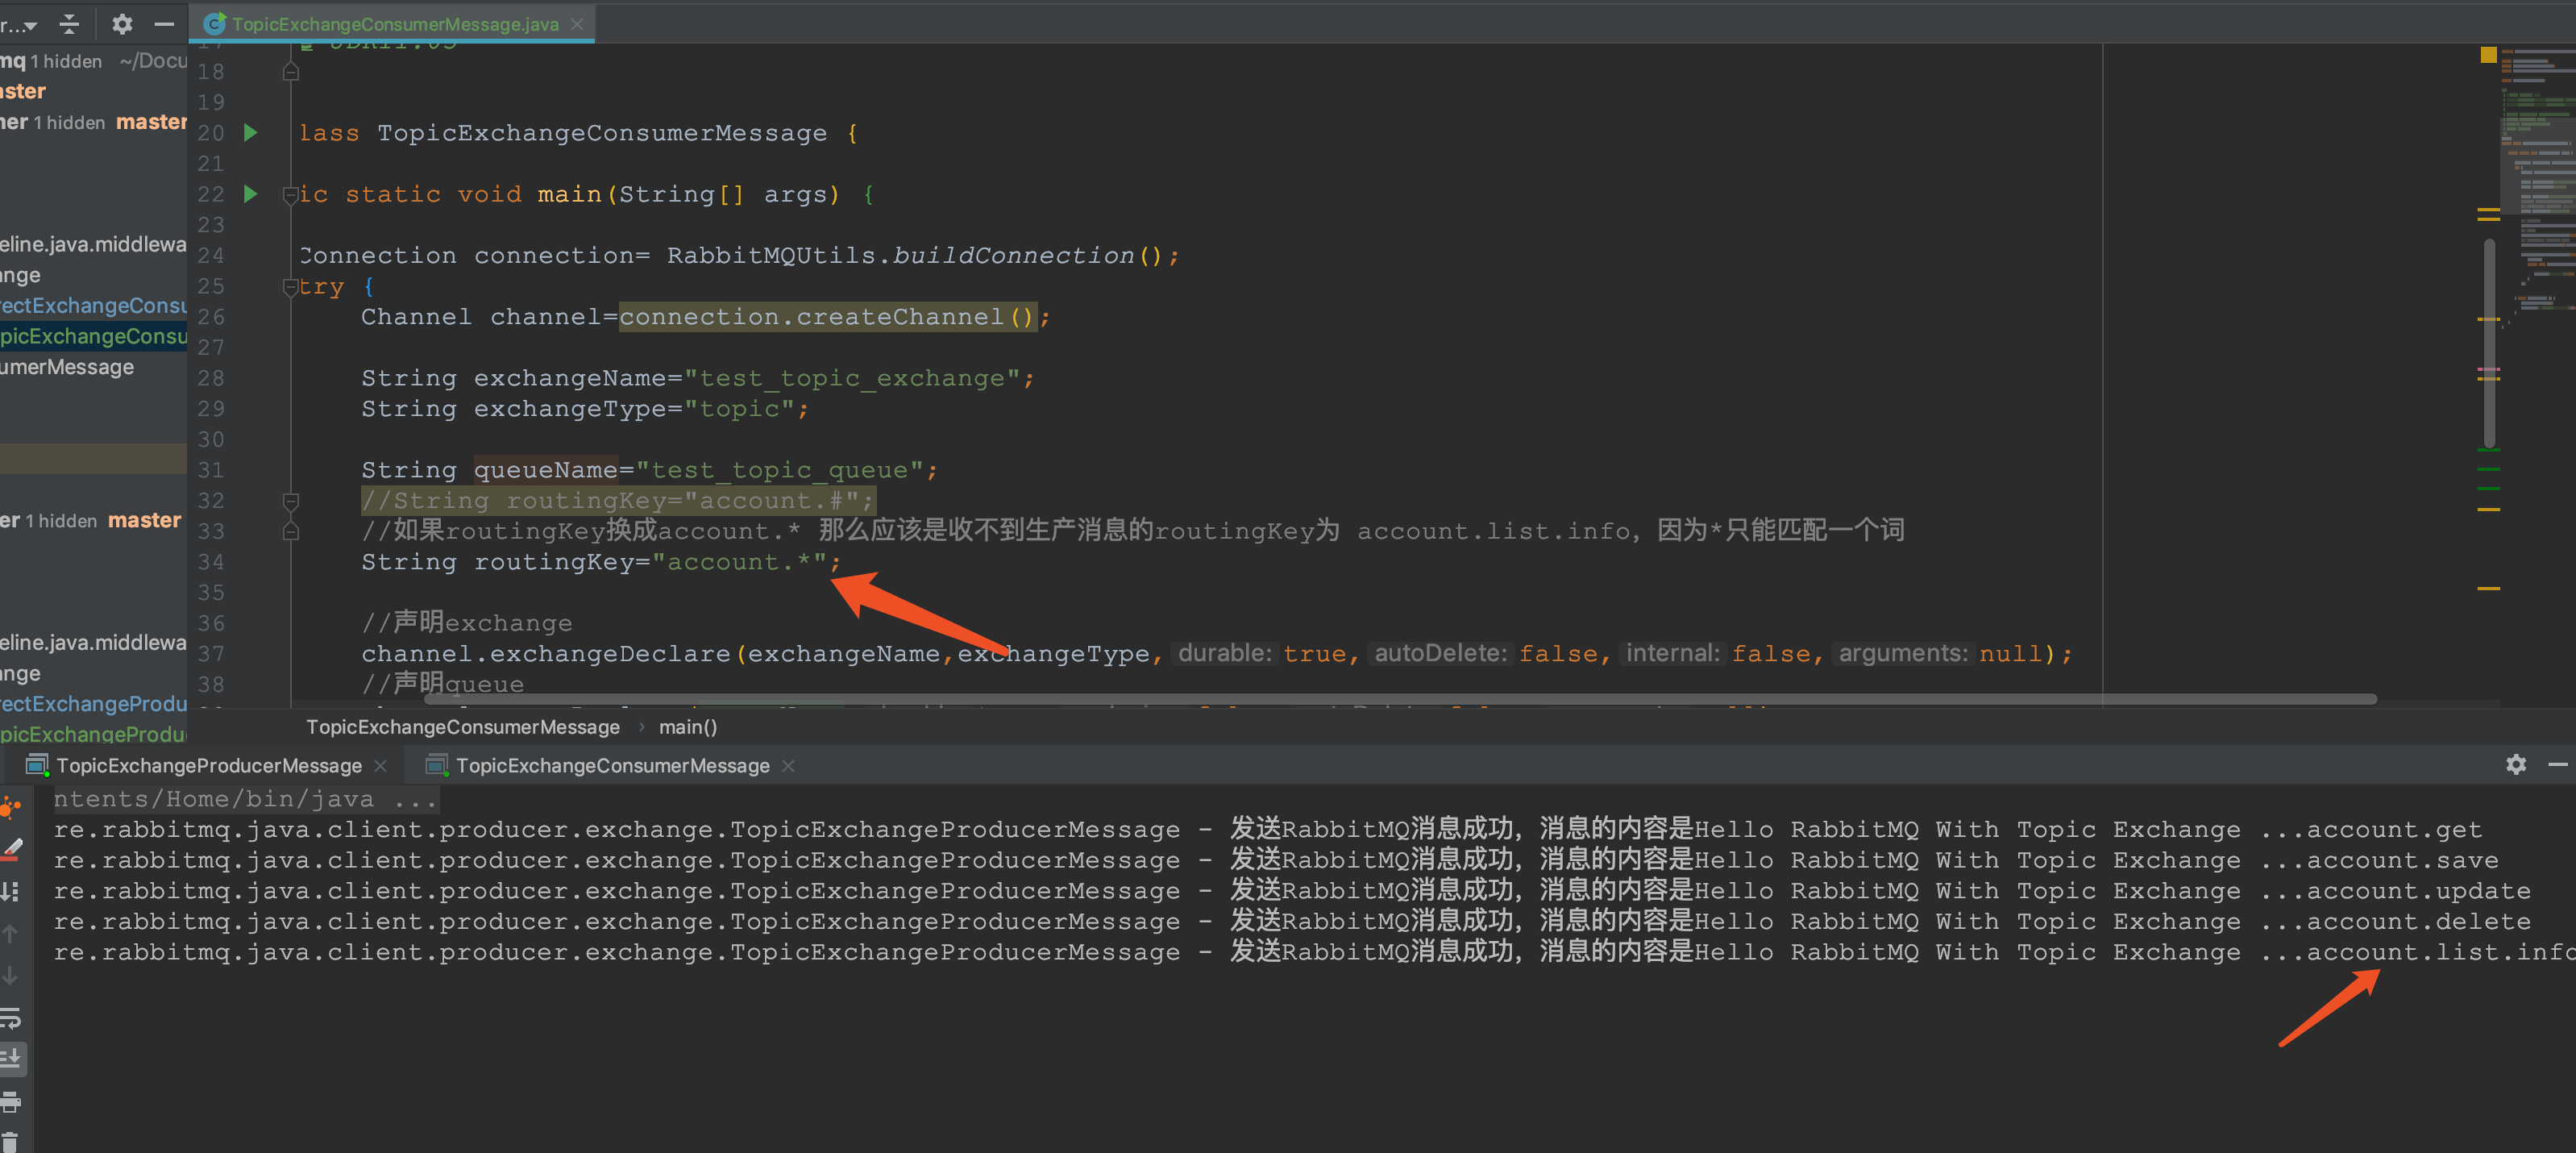The image size is (2576, 1153).
Task: Collapse the try block fold marker
Action: click(x=290, y=288)
